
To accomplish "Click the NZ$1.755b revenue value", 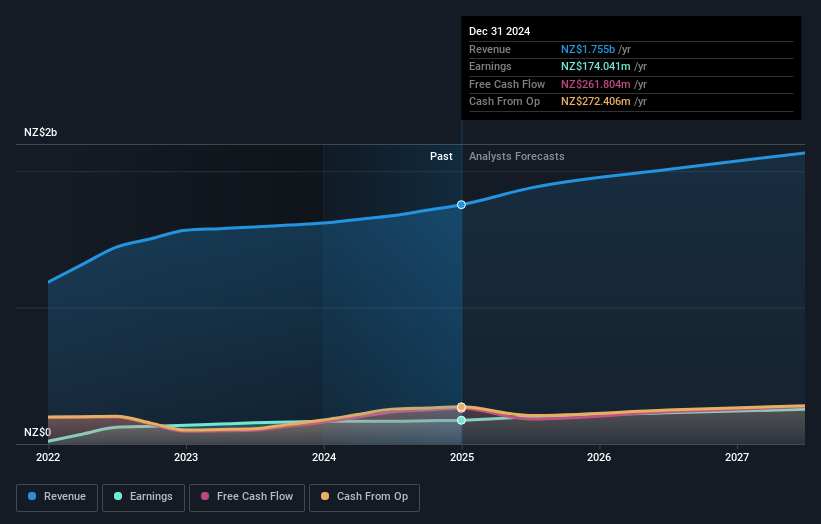I will click(588, 49).
